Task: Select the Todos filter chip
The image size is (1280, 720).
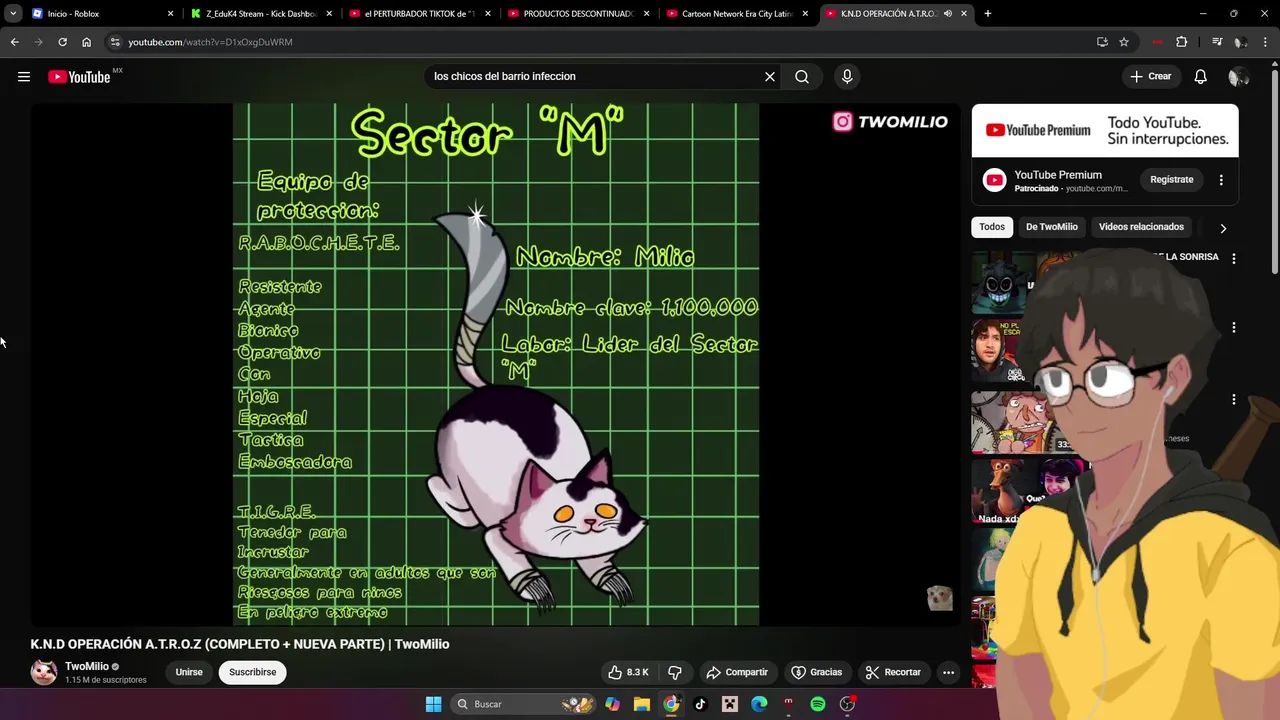Action: click(x=992, y=227)
